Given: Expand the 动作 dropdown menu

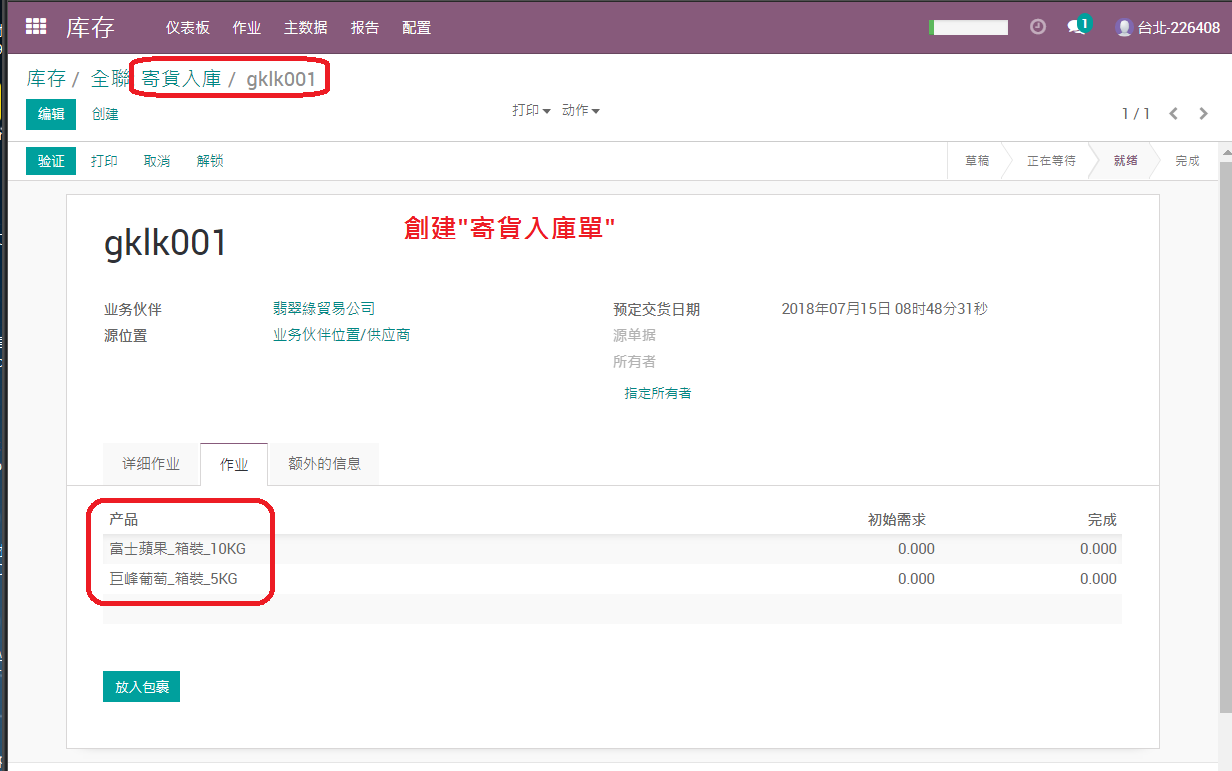Looking at the screenshot, I should coord(581,111).
